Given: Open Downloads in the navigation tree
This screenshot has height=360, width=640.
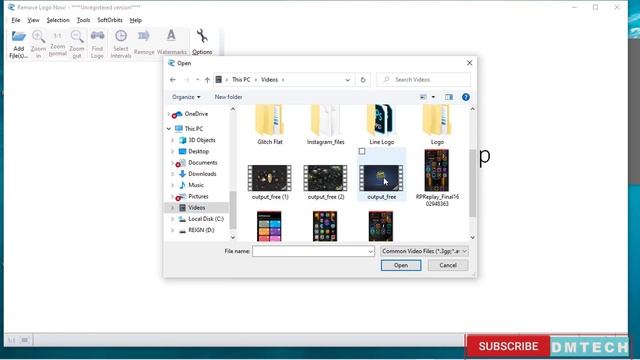Looking at the screenshot, I should click(x=202, y=174).
